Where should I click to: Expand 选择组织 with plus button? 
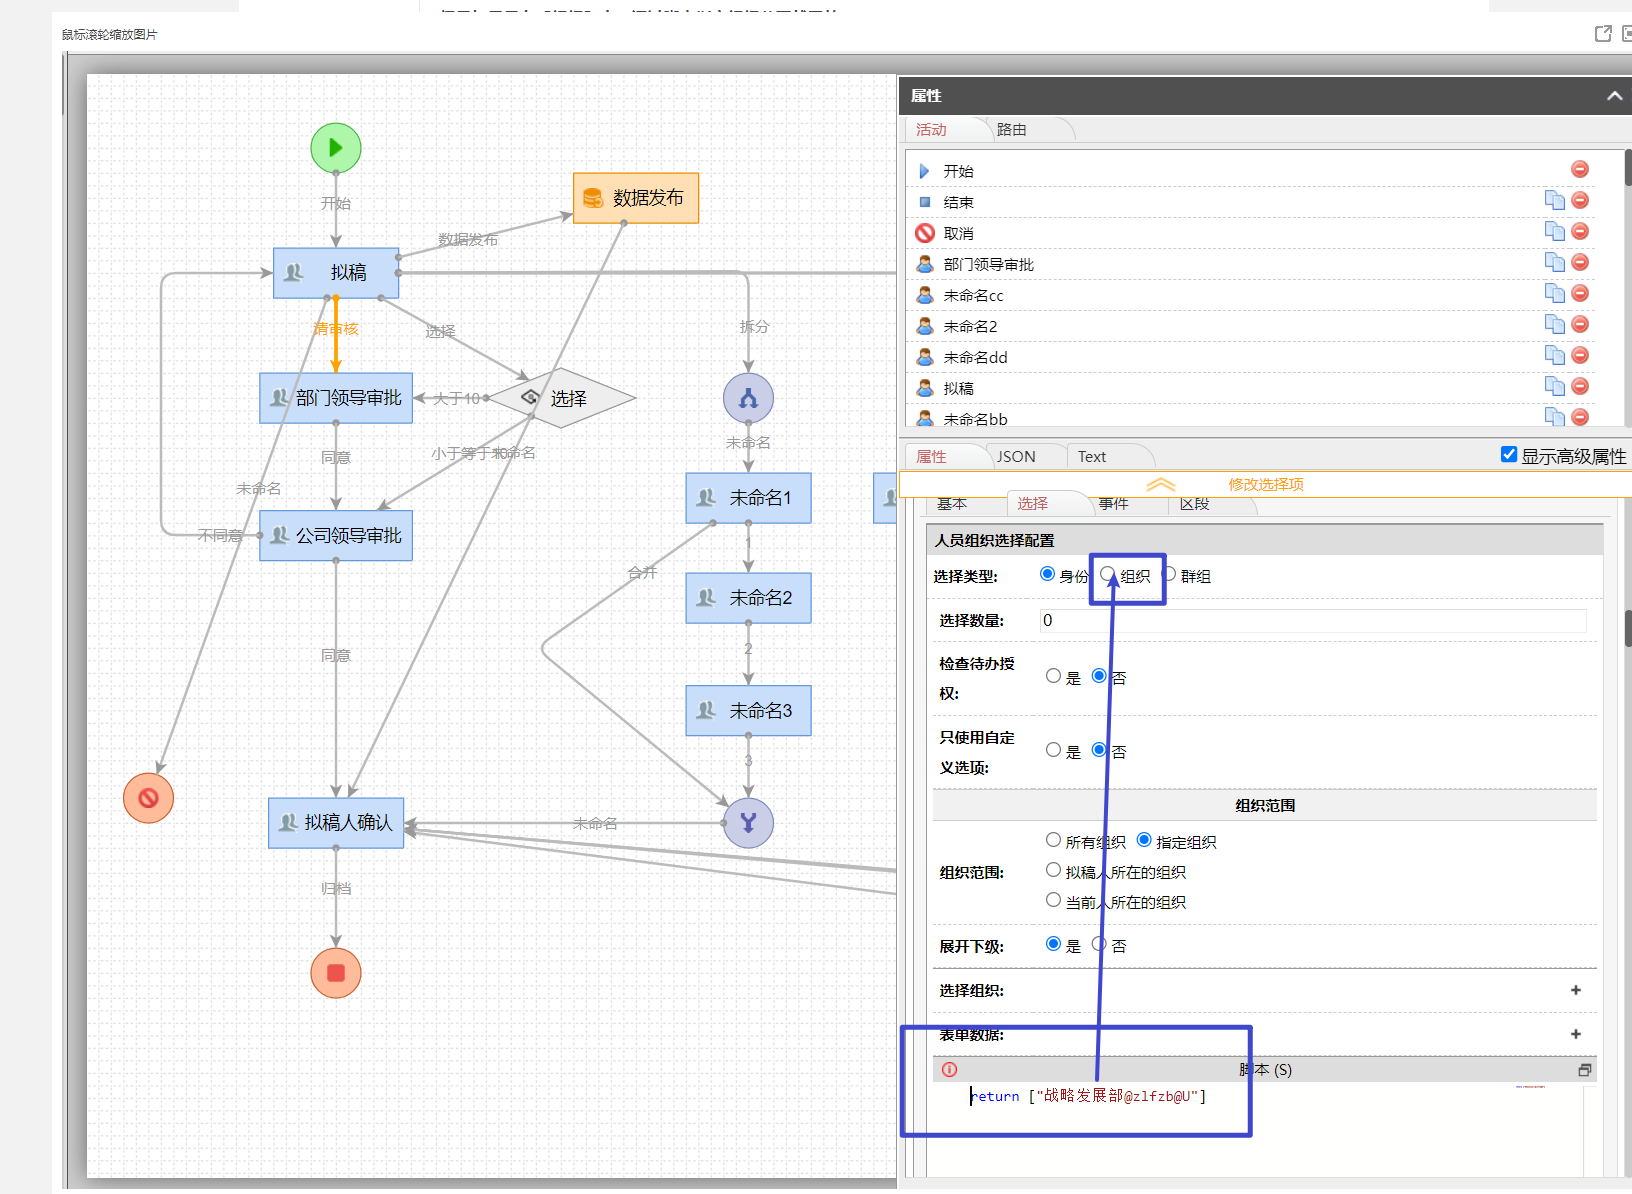[x=1576, y=990]
